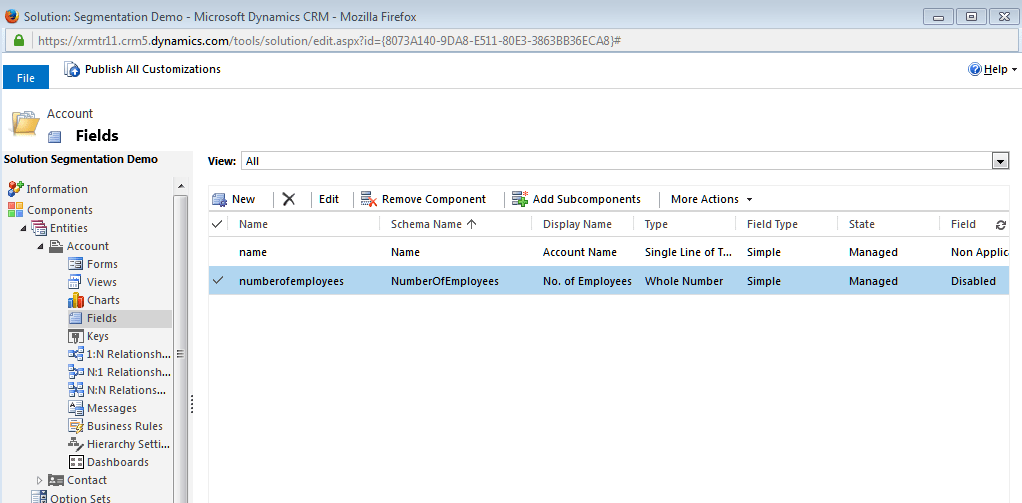Click the 'No. of Employees' cell

click(587, 281)
